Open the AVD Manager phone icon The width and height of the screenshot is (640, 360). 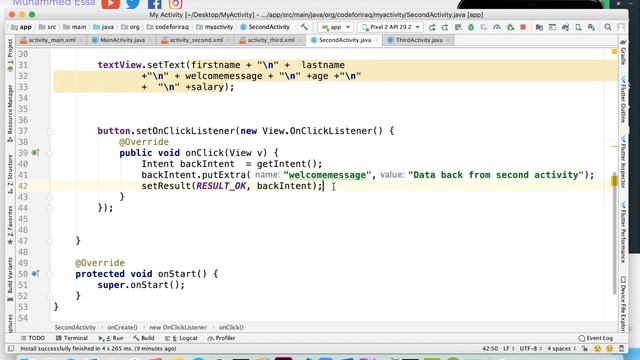click(x=578, y=27)
